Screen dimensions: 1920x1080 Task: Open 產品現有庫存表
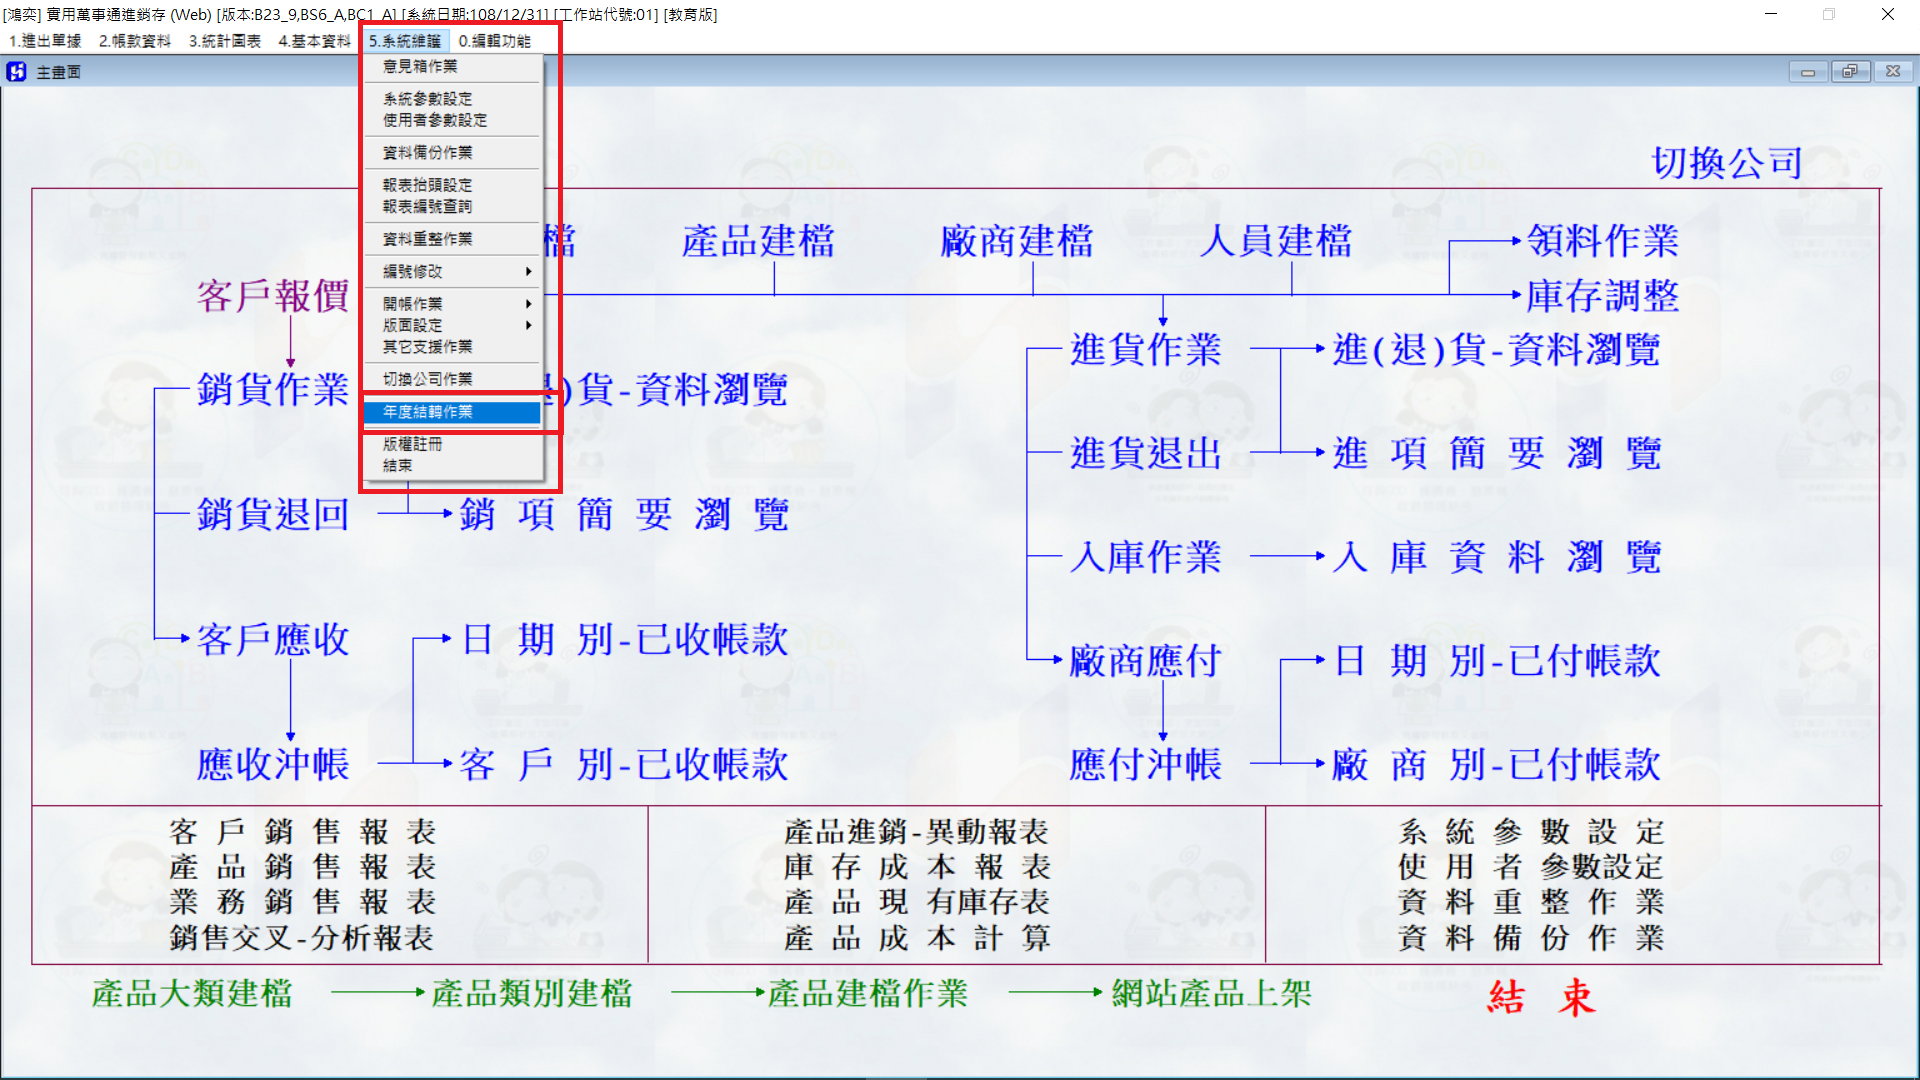pyautogui.click(x=917, y=902)
